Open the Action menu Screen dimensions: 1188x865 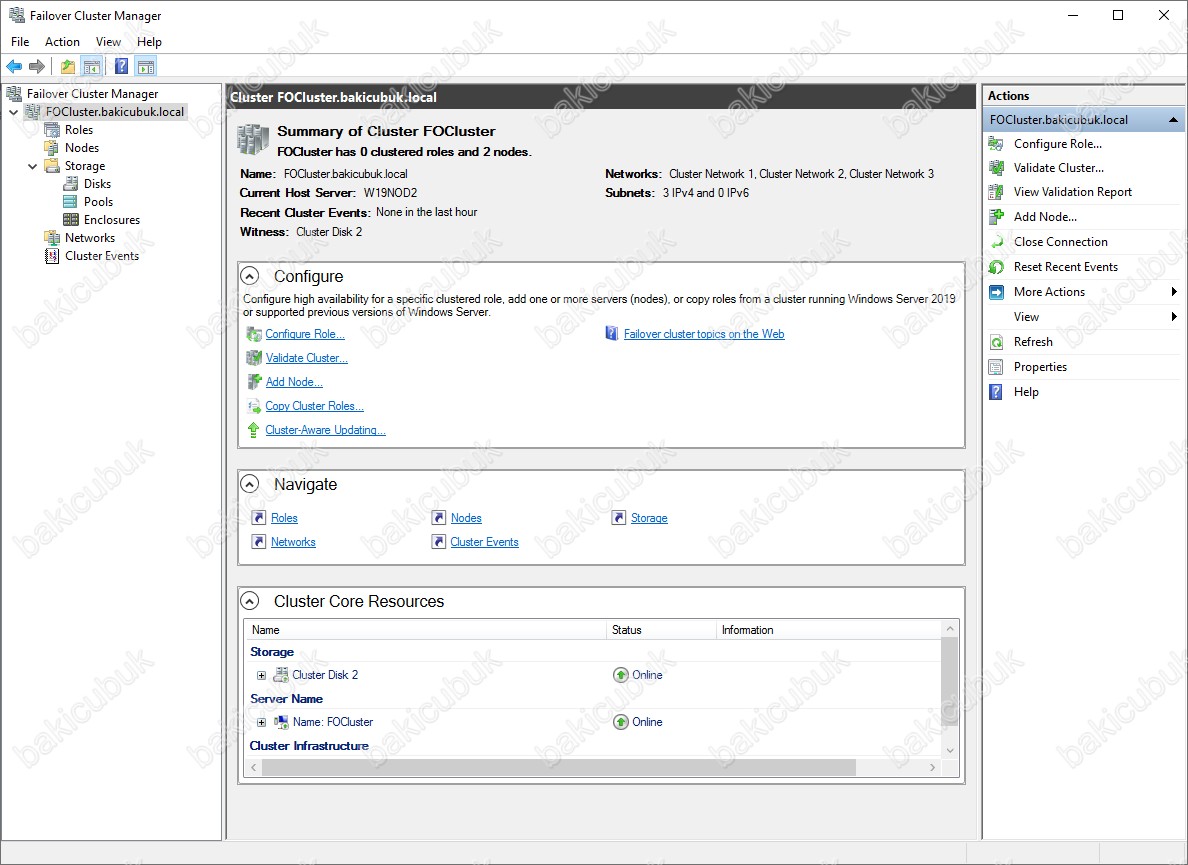[62, 42]
